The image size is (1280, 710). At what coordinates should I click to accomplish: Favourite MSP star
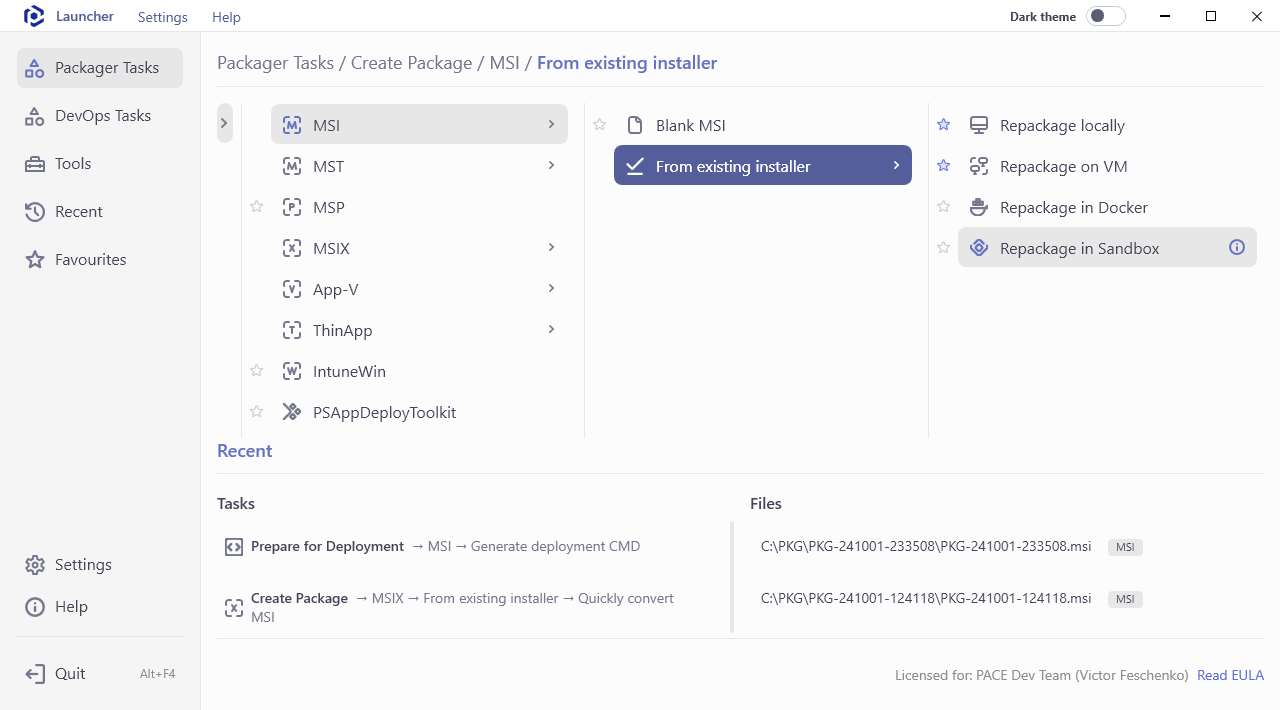point(256,207)
